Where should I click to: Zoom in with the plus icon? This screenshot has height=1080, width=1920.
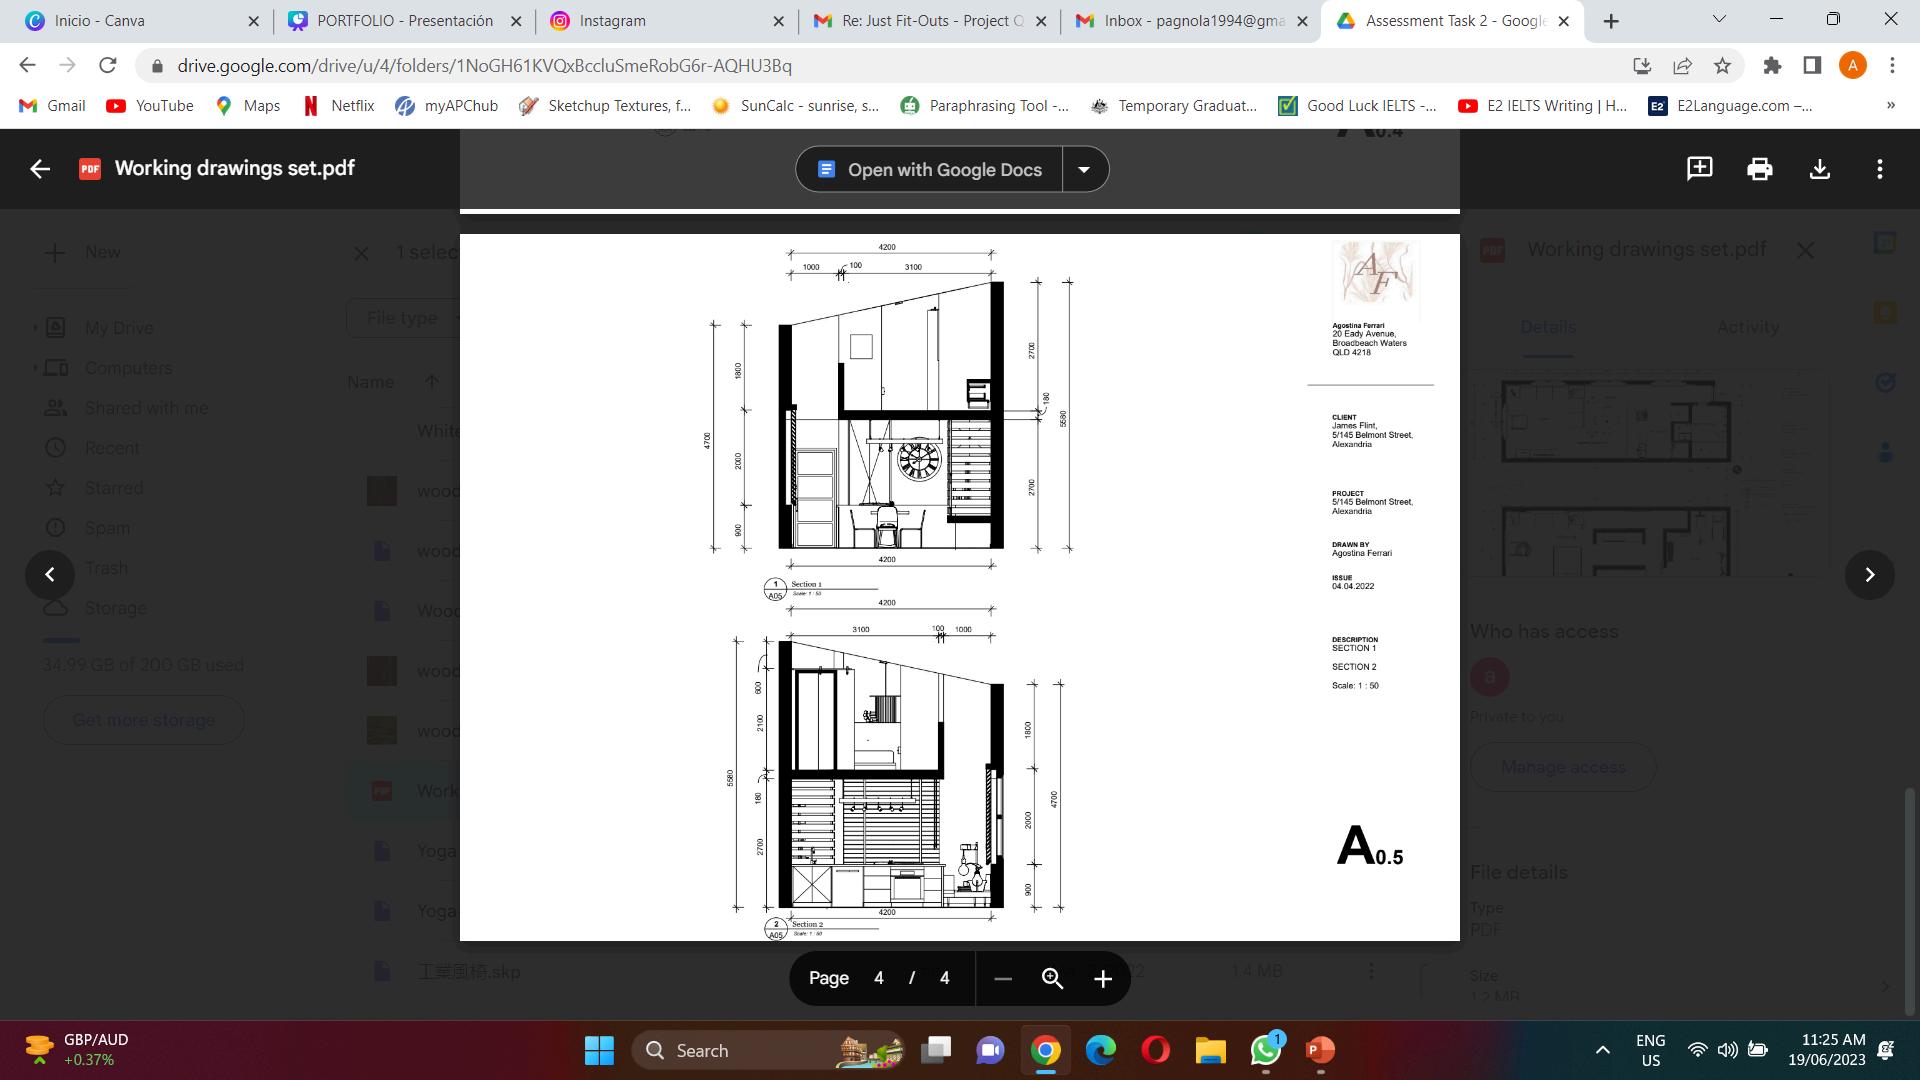click(1102, 979)
